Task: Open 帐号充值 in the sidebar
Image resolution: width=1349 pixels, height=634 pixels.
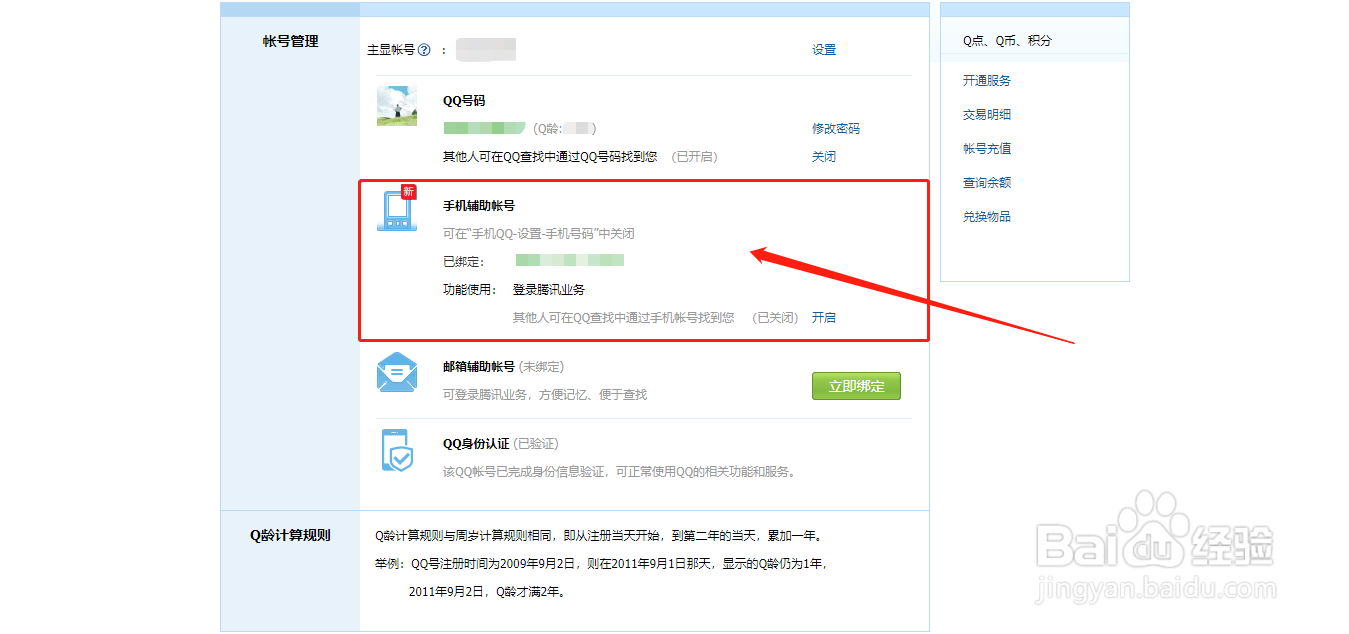Action: click(x=987, y=149)
